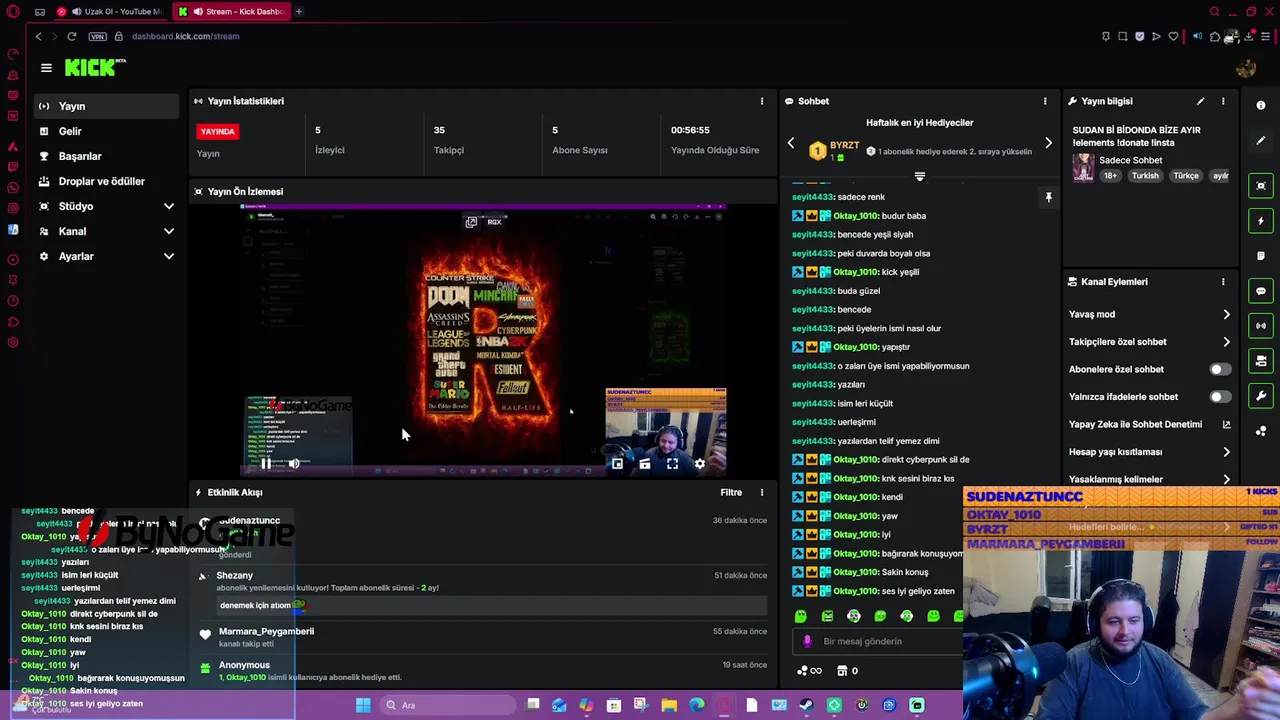Switch to Uzak Ol YouTube browser tab
1280x720 pixels.
(x=110, y=12)
